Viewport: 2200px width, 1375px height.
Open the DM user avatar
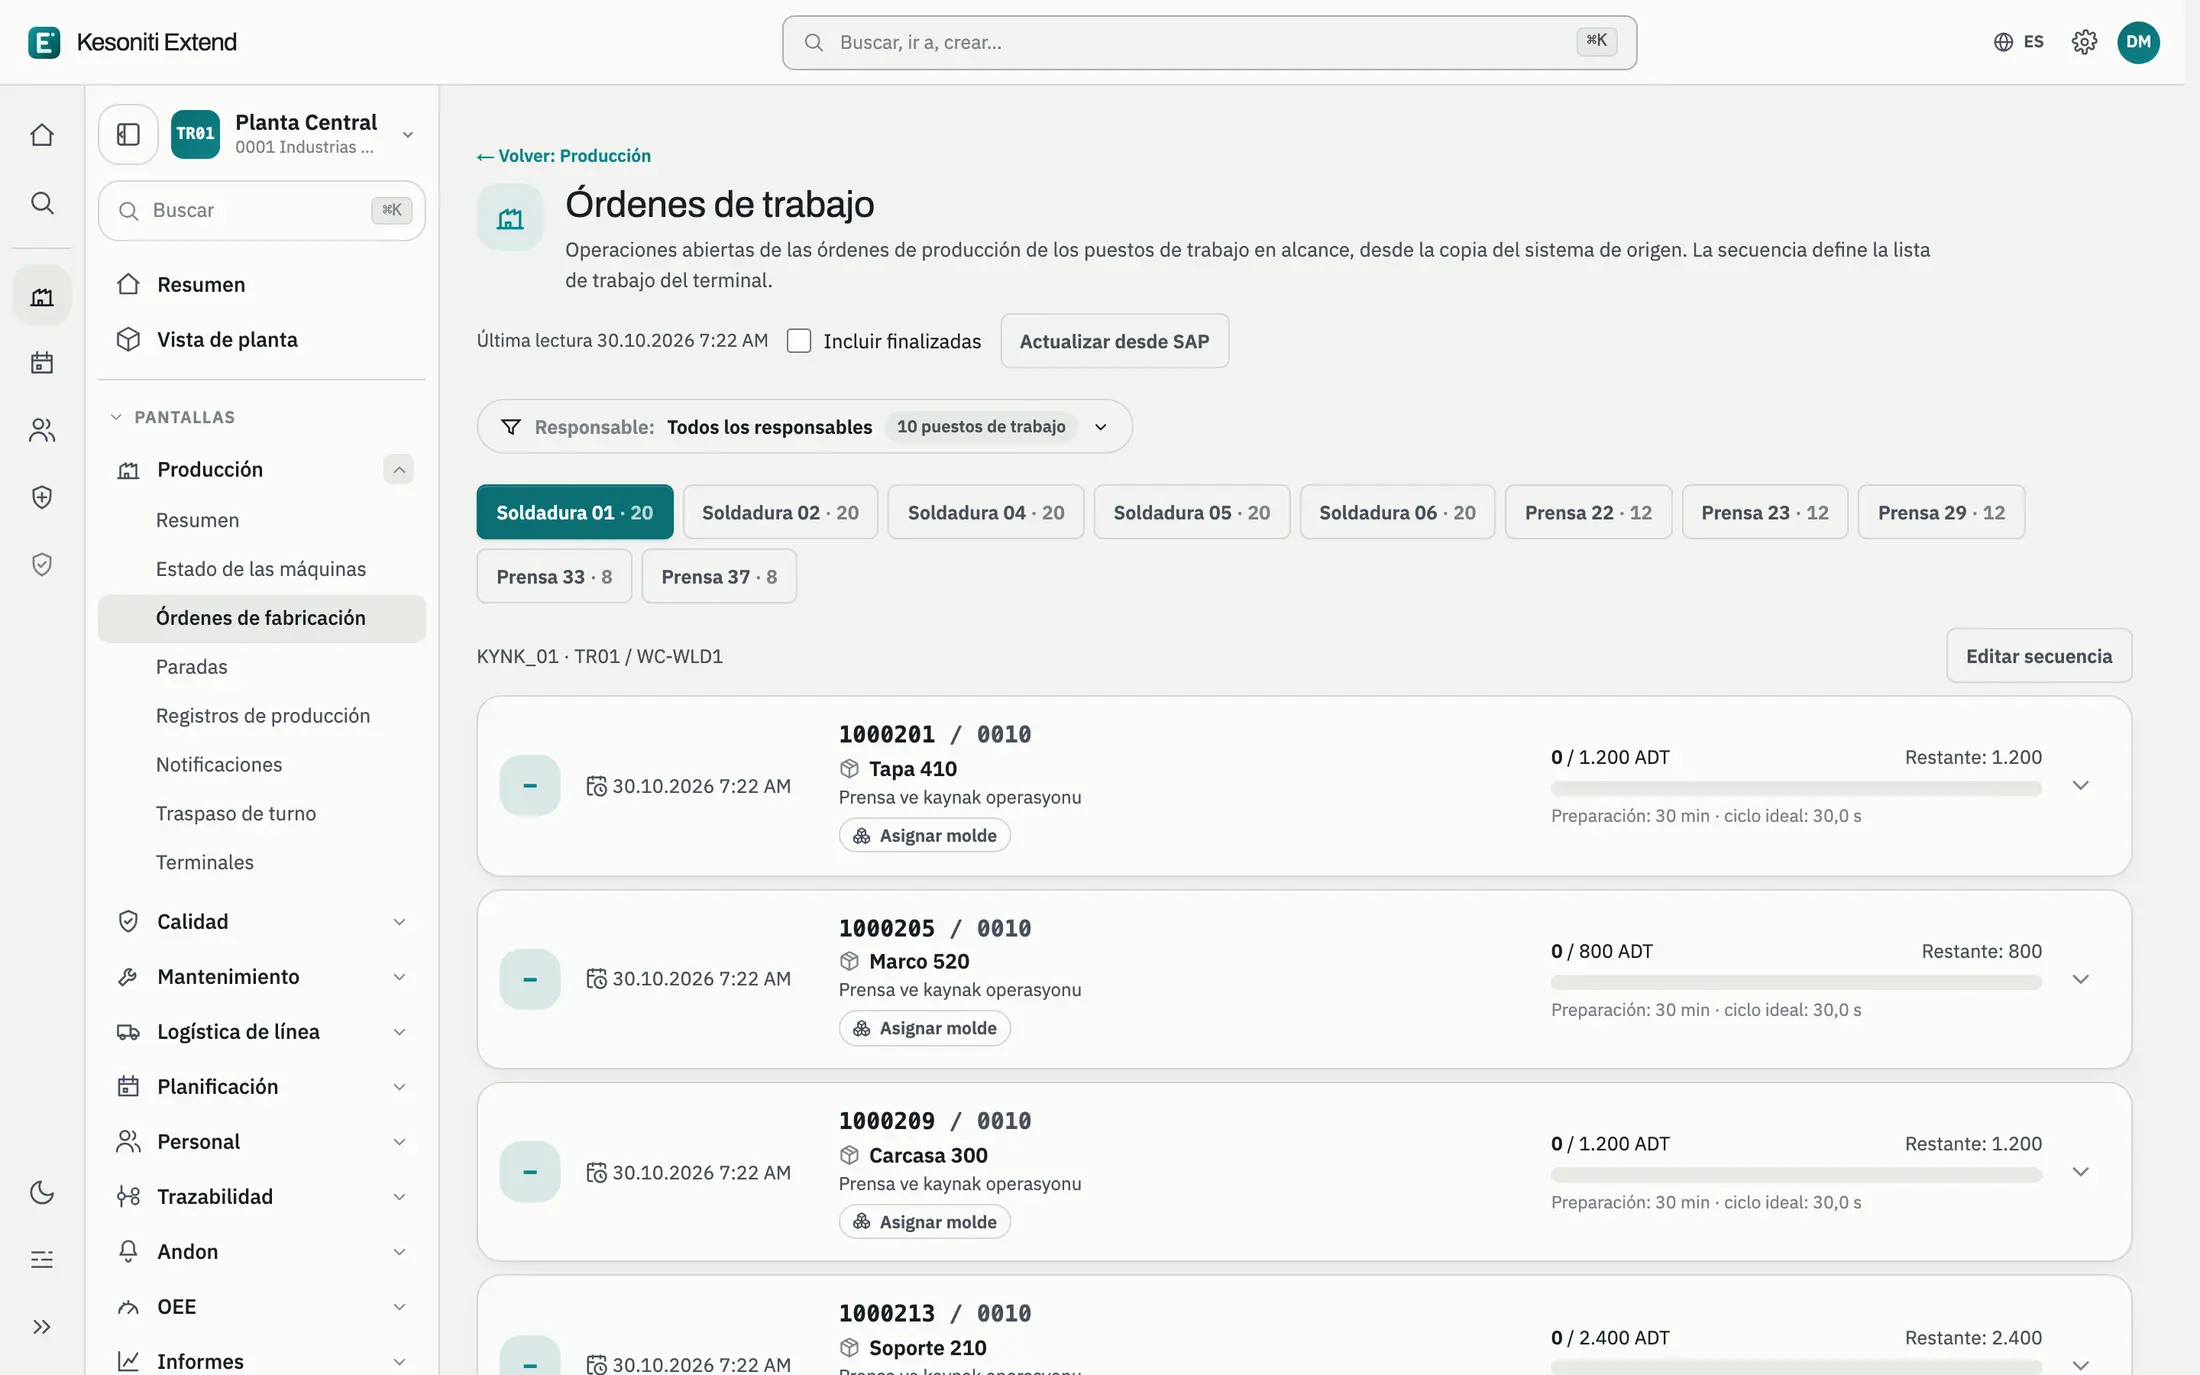point(2138,42)
